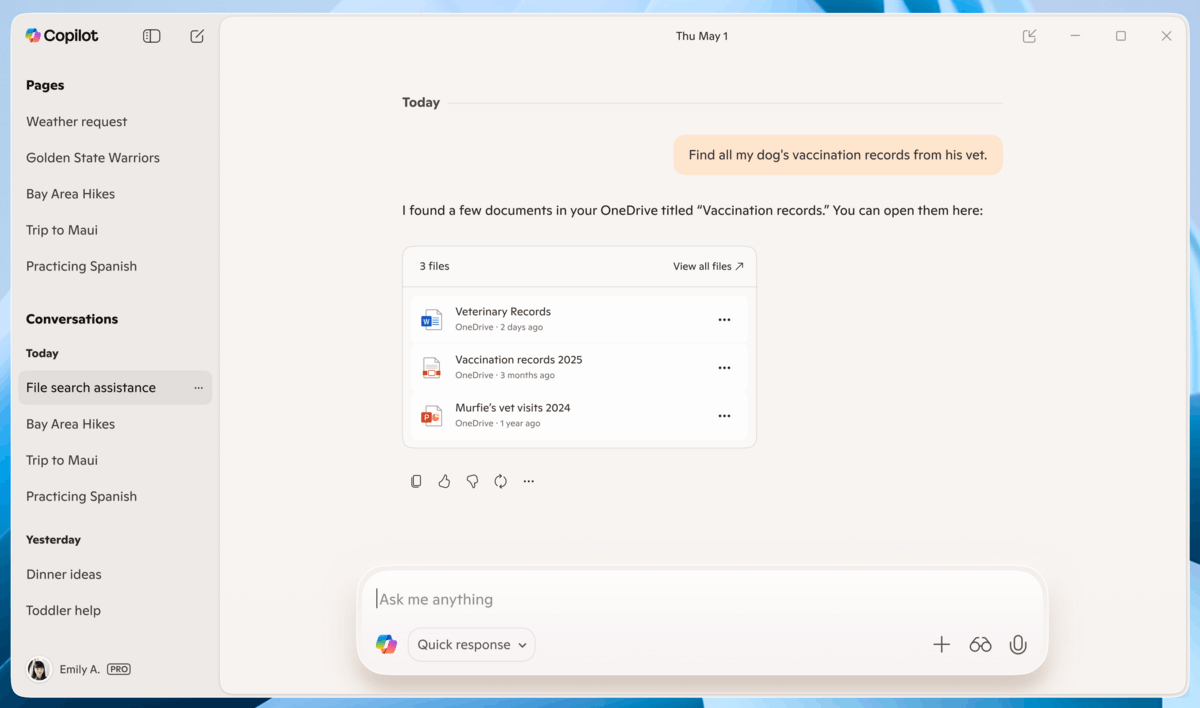Click the microphone icon to speak
The width and height of the screenshot is (1200, 708).
1017,645
